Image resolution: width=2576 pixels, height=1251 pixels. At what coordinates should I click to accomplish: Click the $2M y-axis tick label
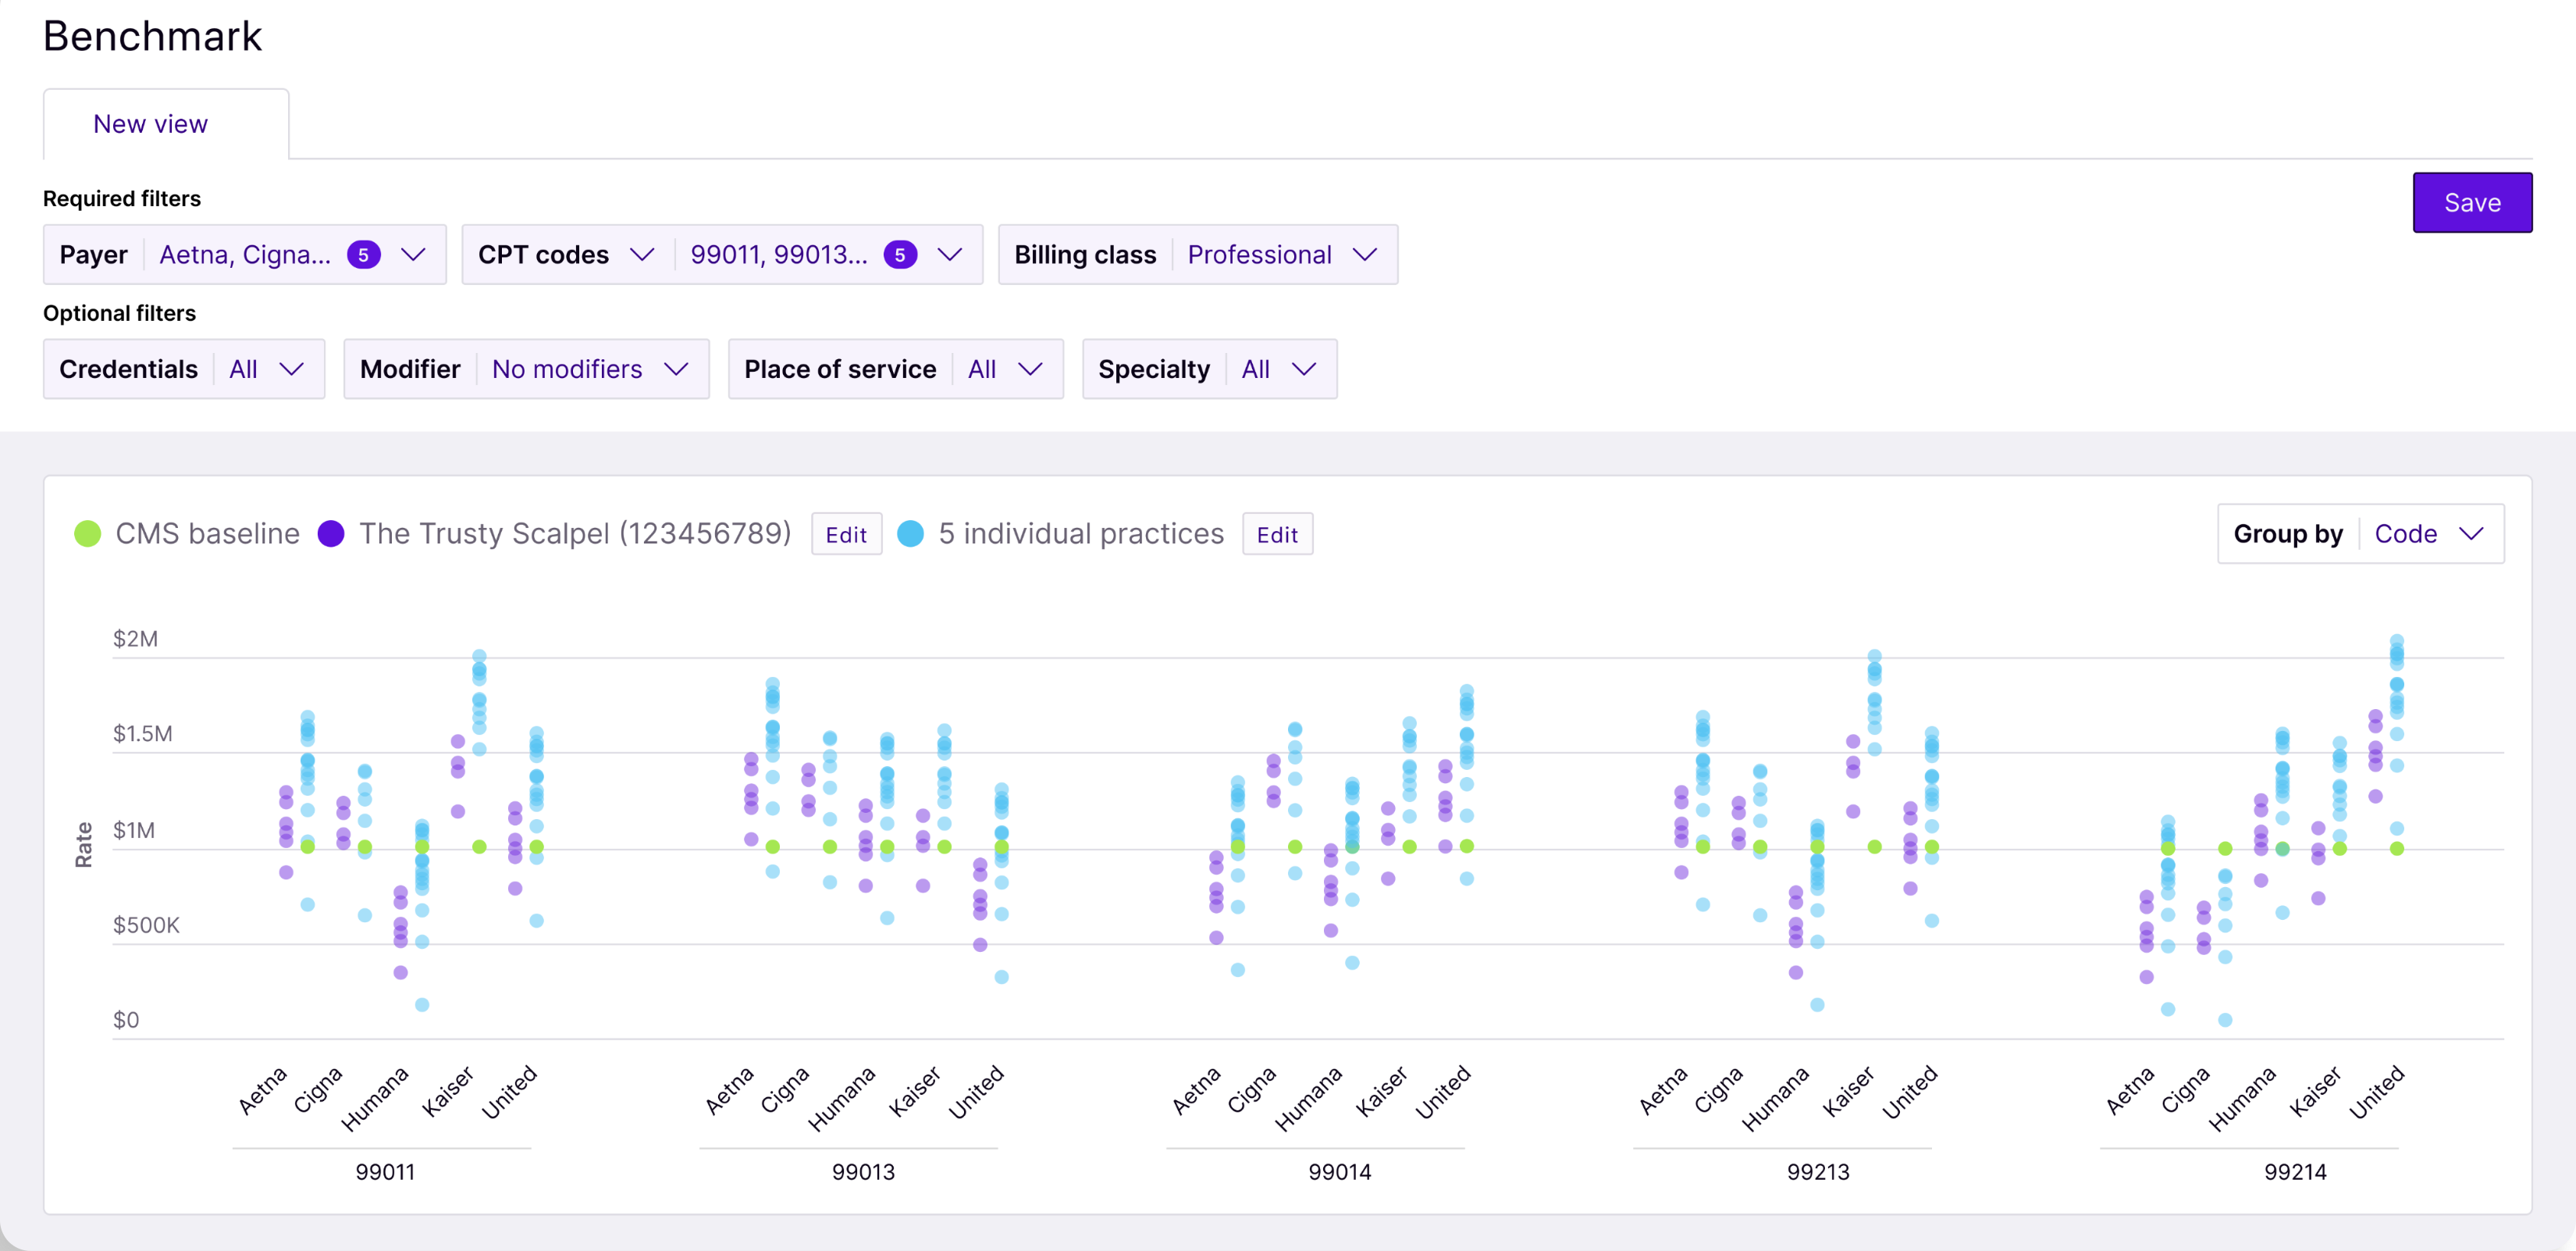[135, 639]
